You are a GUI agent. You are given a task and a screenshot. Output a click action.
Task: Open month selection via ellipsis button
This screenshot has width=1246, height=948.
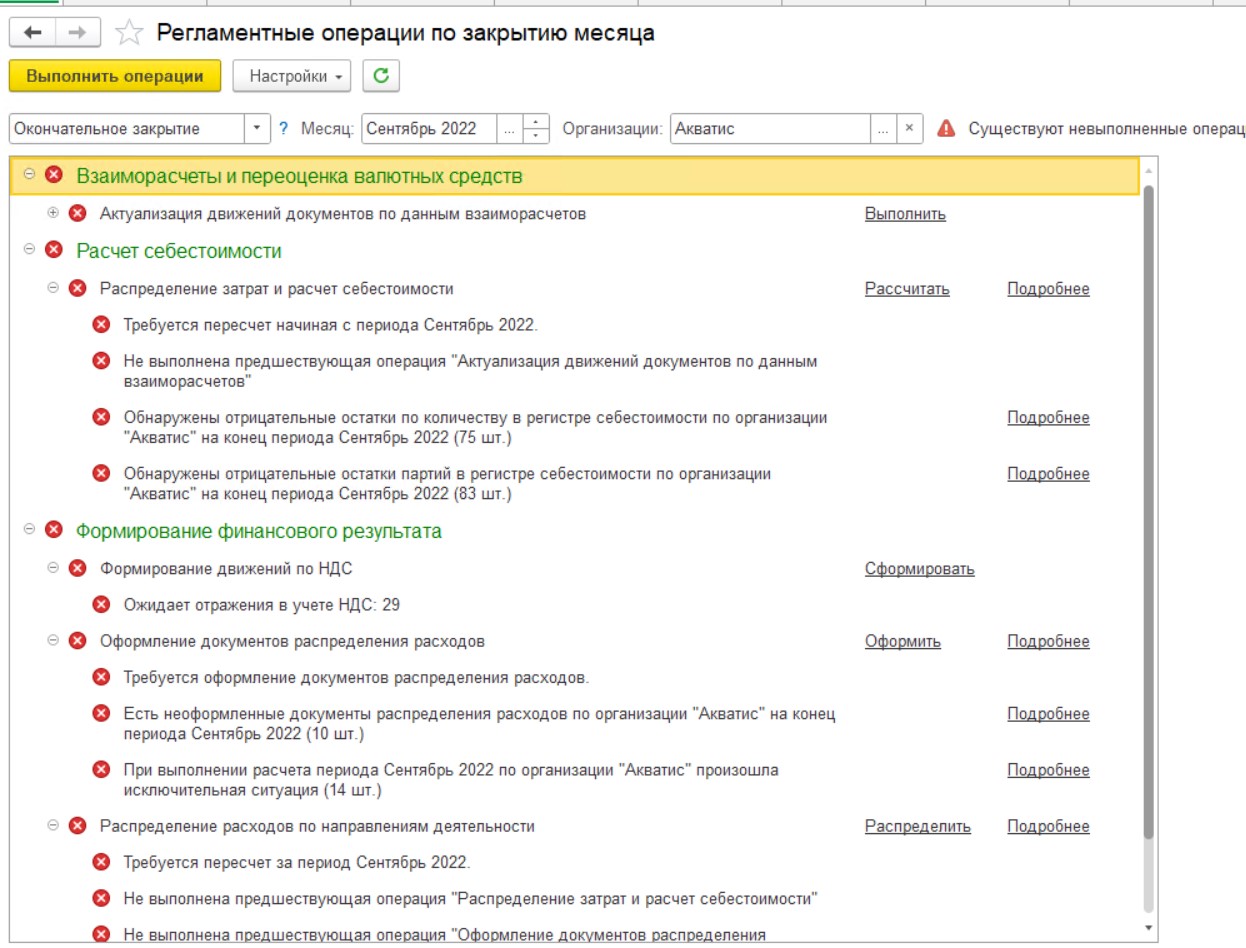pyautogui.click(x=510, y=129)
